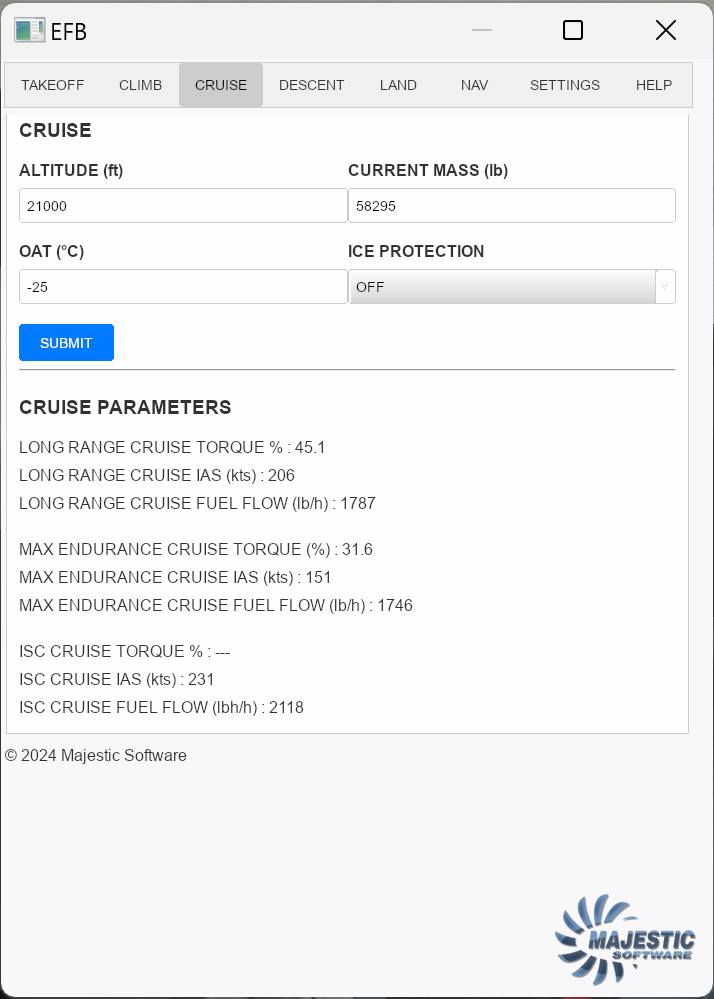
Task: Click the ICE PROTECTION dropdown arrow
Action: [664, 287]
